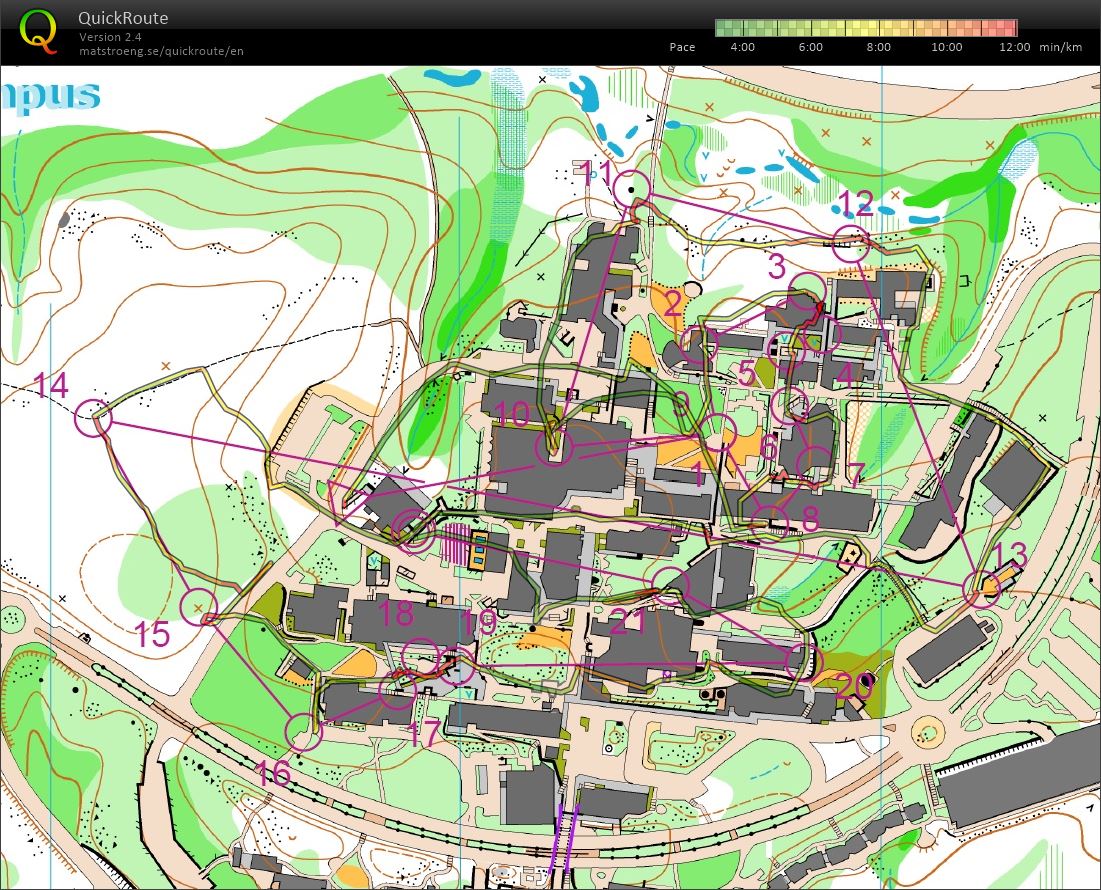This screenshot has height=890, width=1101.
Task: Click the QuickRoute Q logo
Action: (40, 30)
